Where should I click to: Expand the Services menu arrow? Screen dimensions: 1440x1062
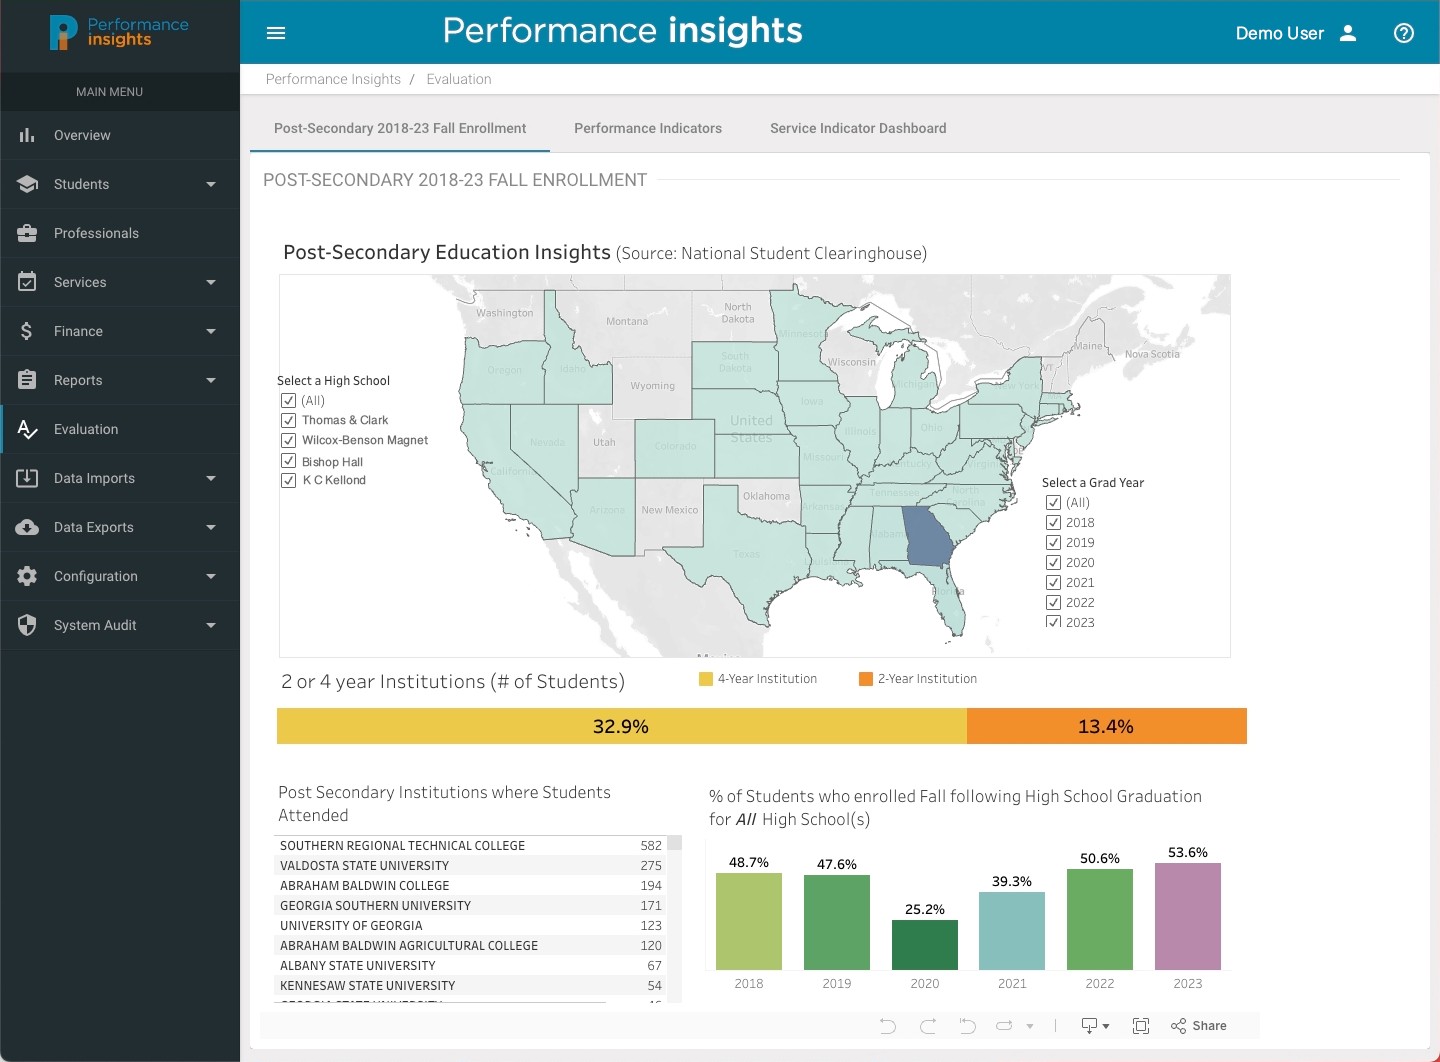click(x=211, y=282)
